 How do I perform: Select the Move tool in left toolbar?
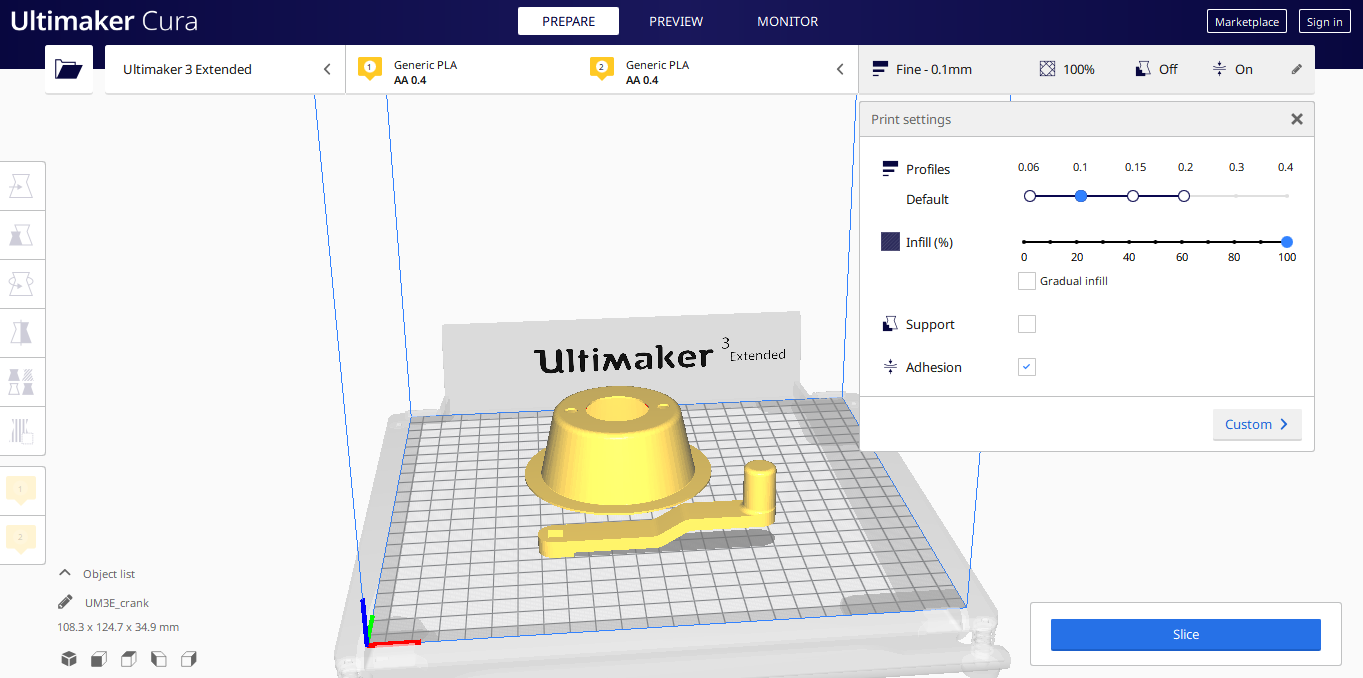[x=21, y=186]
